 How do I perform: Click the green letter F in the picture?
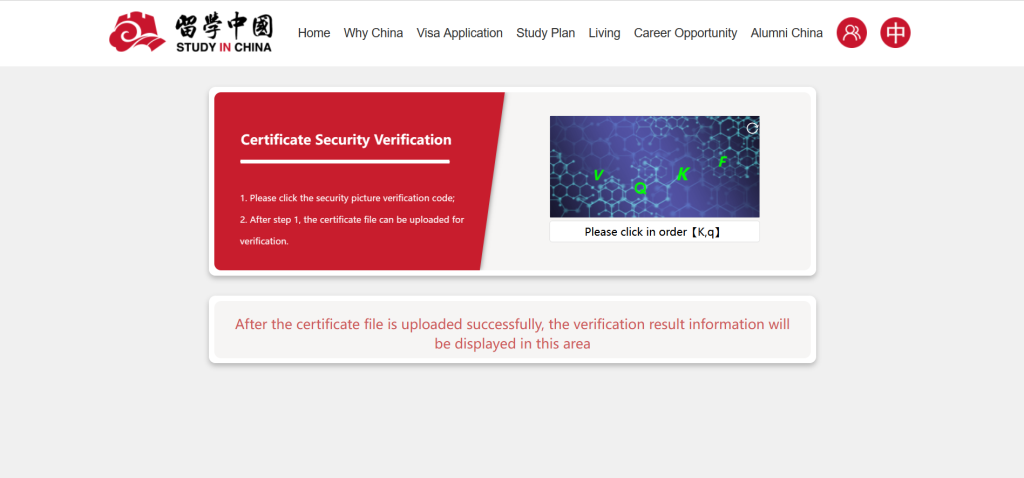(x=722, y=161)
